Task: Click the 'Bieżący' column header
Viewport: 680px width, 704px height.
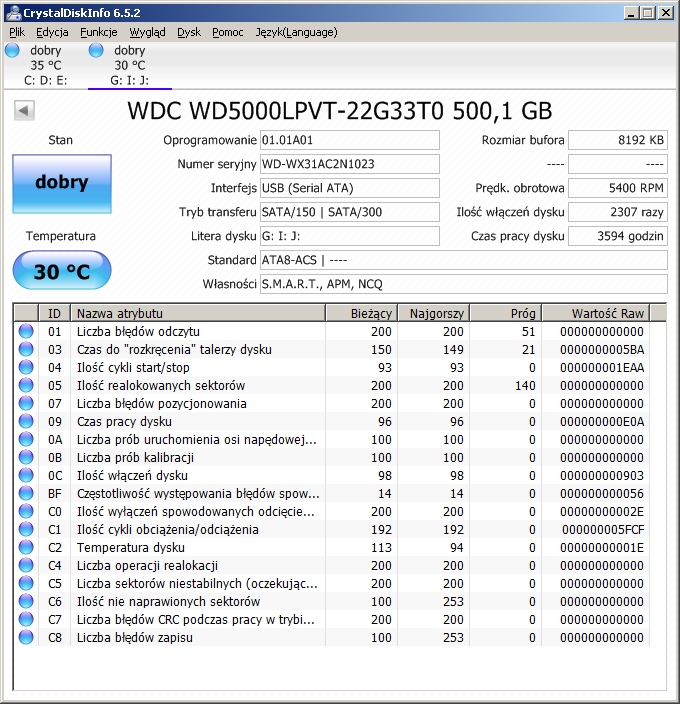Action: 361,313
